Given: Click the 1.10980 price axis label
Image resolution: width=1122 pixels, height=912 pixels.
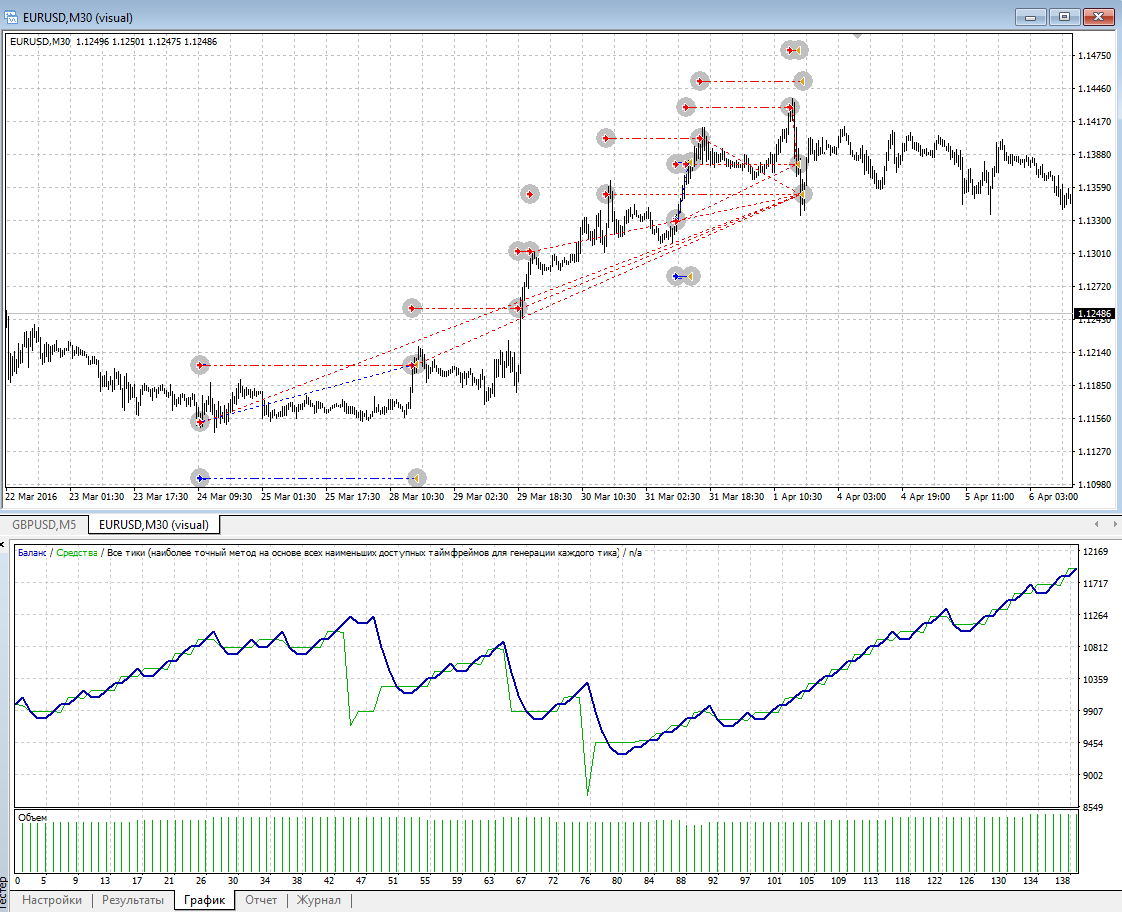Looking at the screenshot, I should click(x=1095, y=484).
